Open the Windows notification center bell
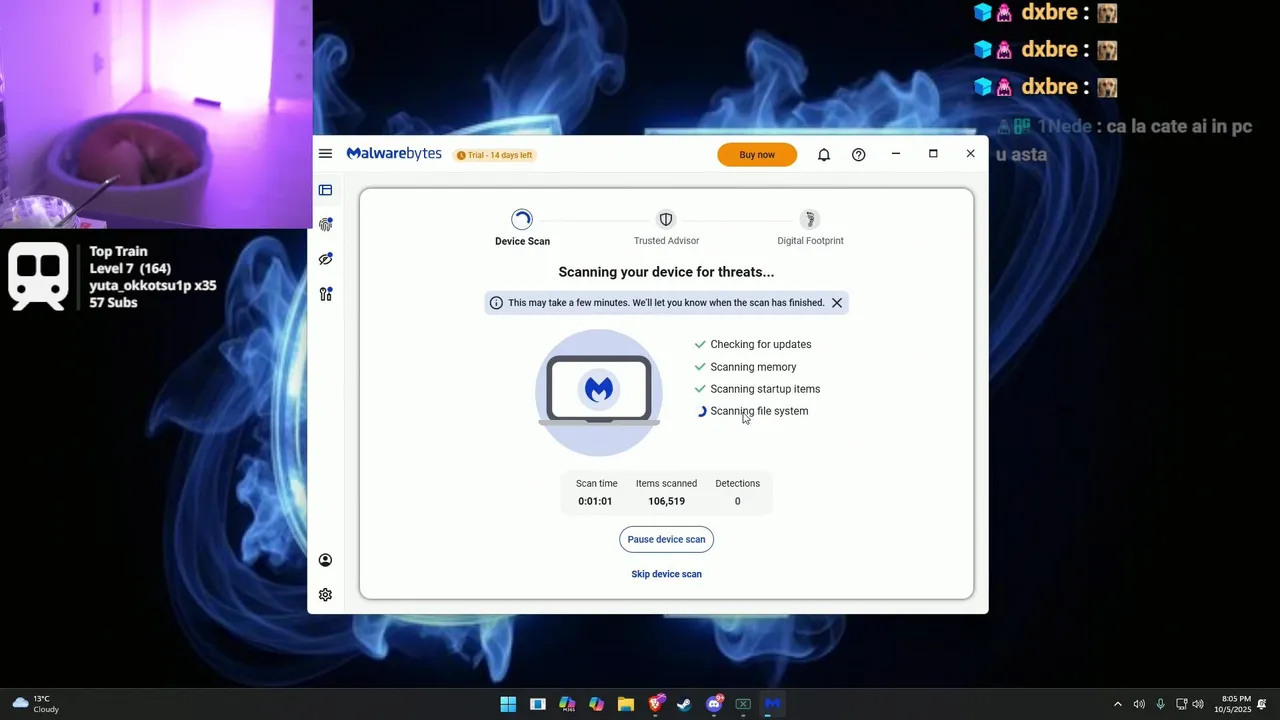Image resolution: width=1280 pixels, height=720 pixels. click(x=1262, y=704)
